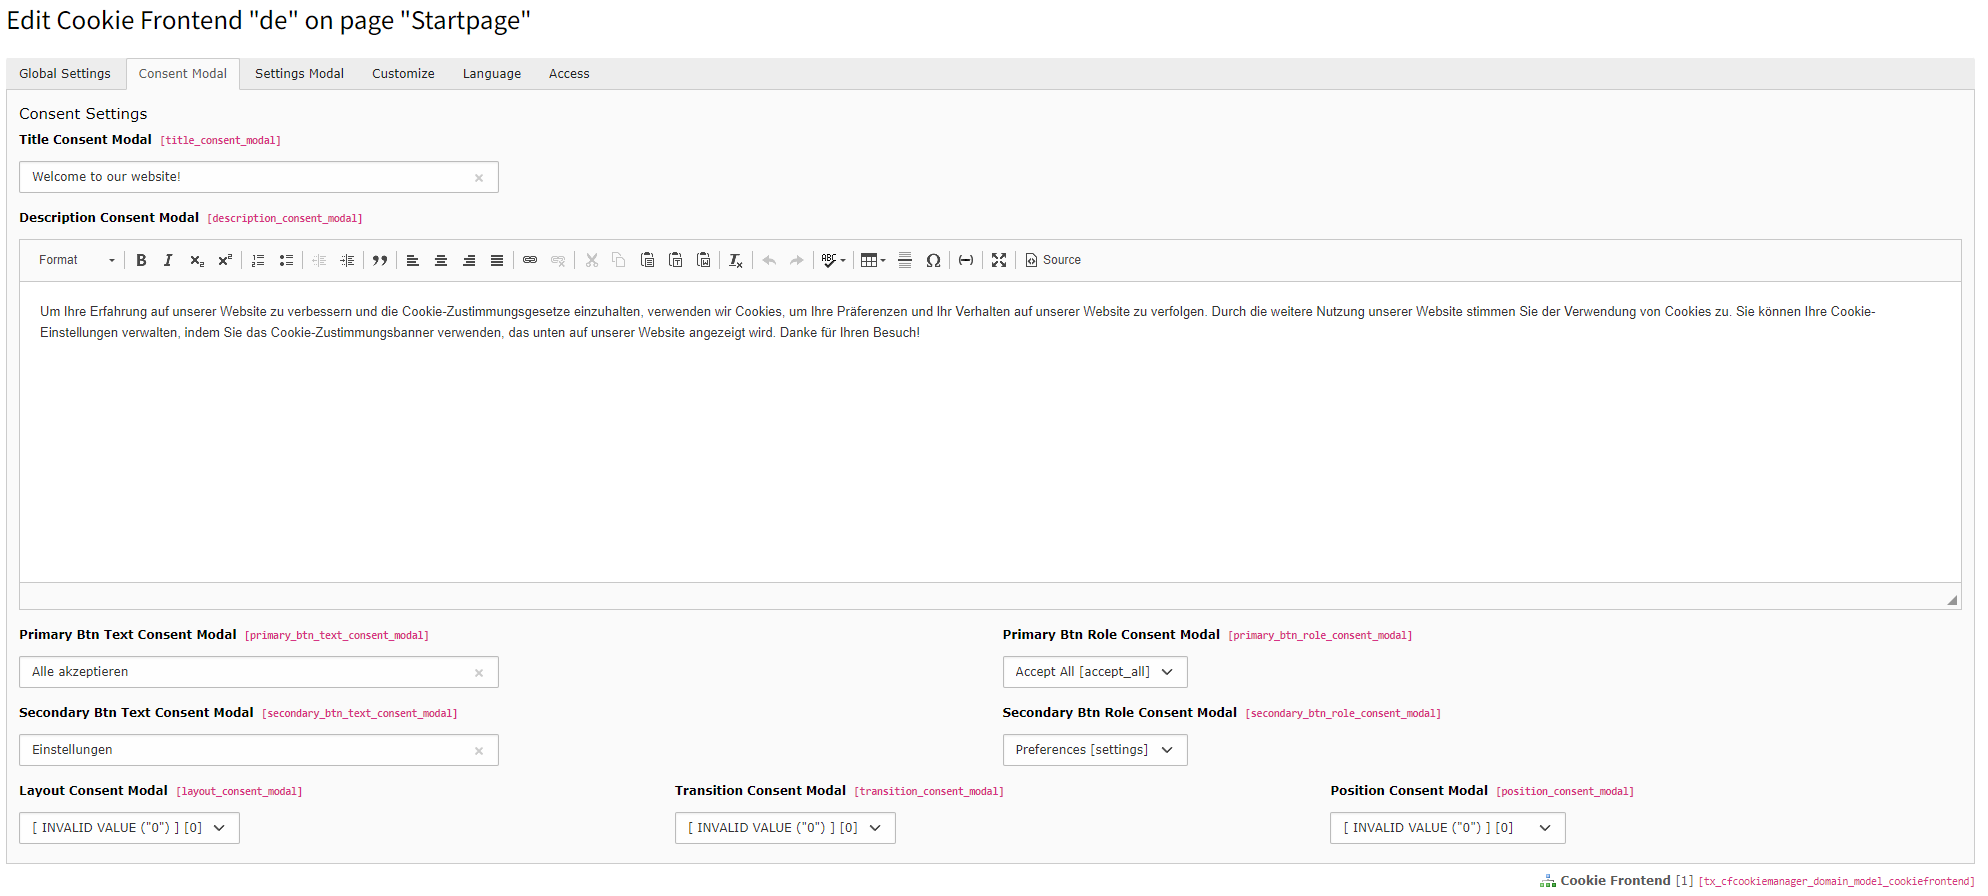Maximize the rich text editor
The image size is (1988, 896).
point(999,260)
